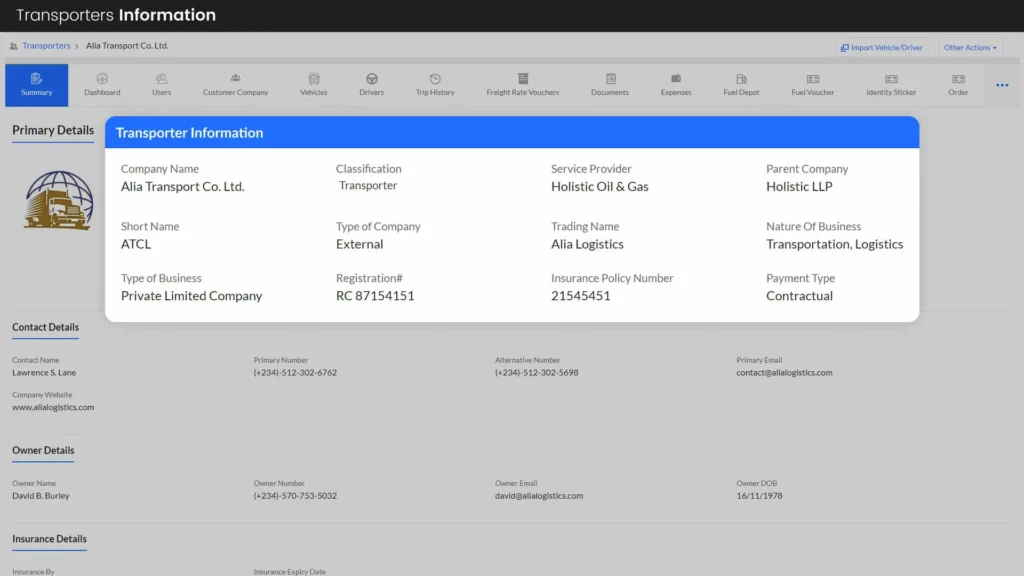Viewport: 1024px width, 576px height.
Task: Navigate to Transporters breadcrumb link
Action: click(x=46, y=46)
